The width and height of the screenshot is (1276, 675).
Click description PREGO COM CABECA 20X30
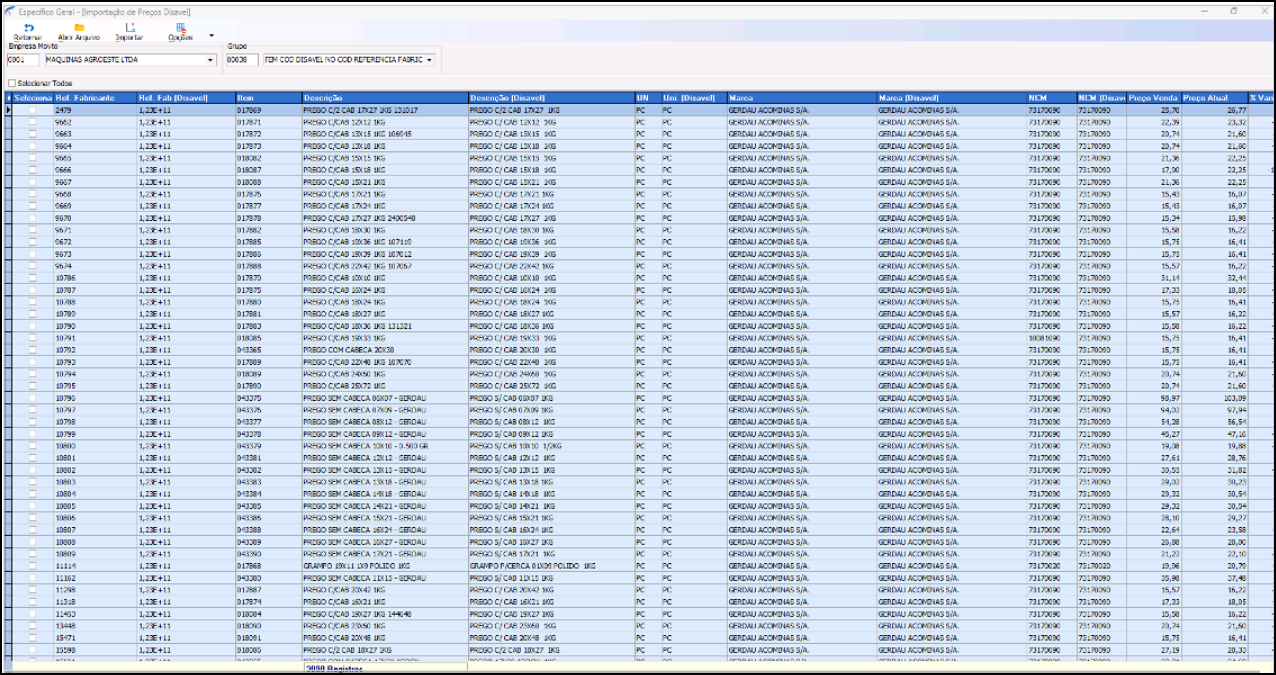tap(384, 350)
